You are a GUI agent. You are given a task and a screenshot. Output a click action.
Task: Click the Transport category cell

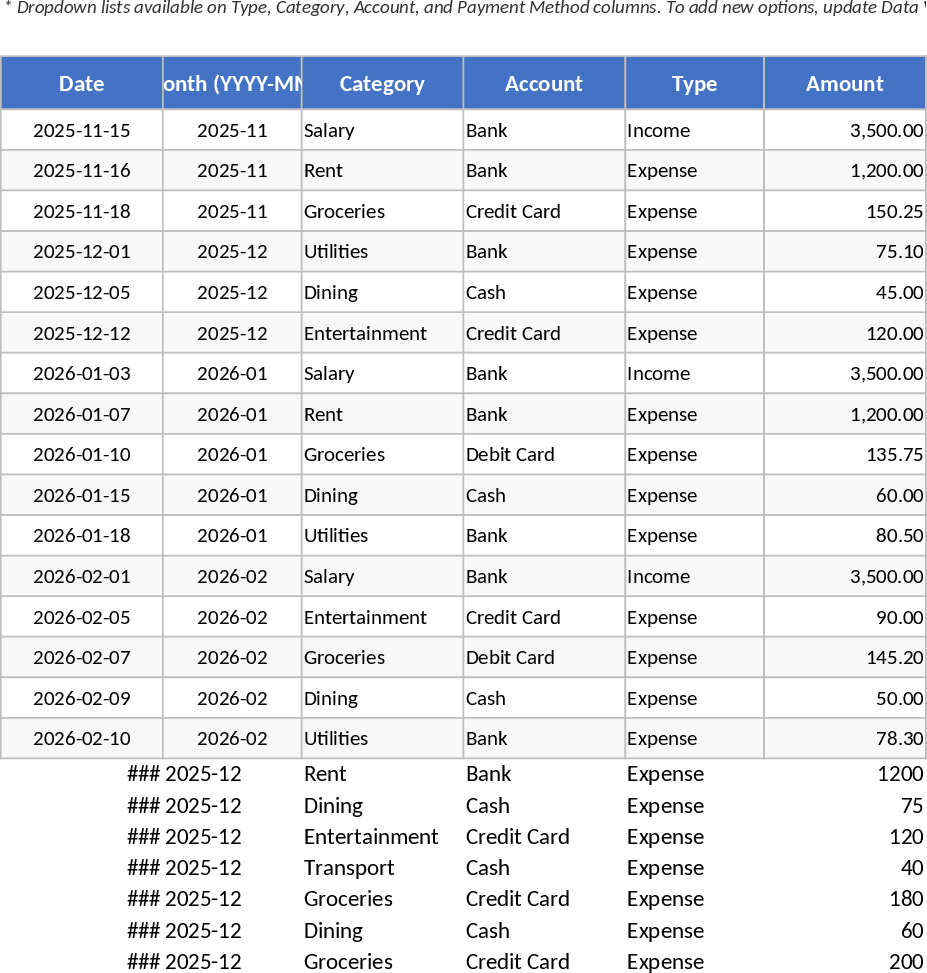pyautogui.click(x=349, y=868)
